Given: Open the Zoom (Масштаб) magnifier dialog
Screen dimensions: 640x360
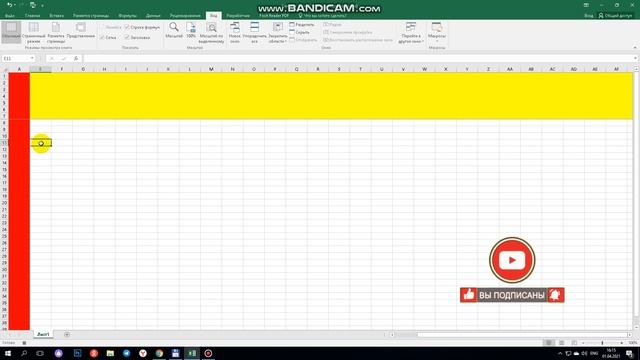Looking at the screenshot, I should click(174, 31).
